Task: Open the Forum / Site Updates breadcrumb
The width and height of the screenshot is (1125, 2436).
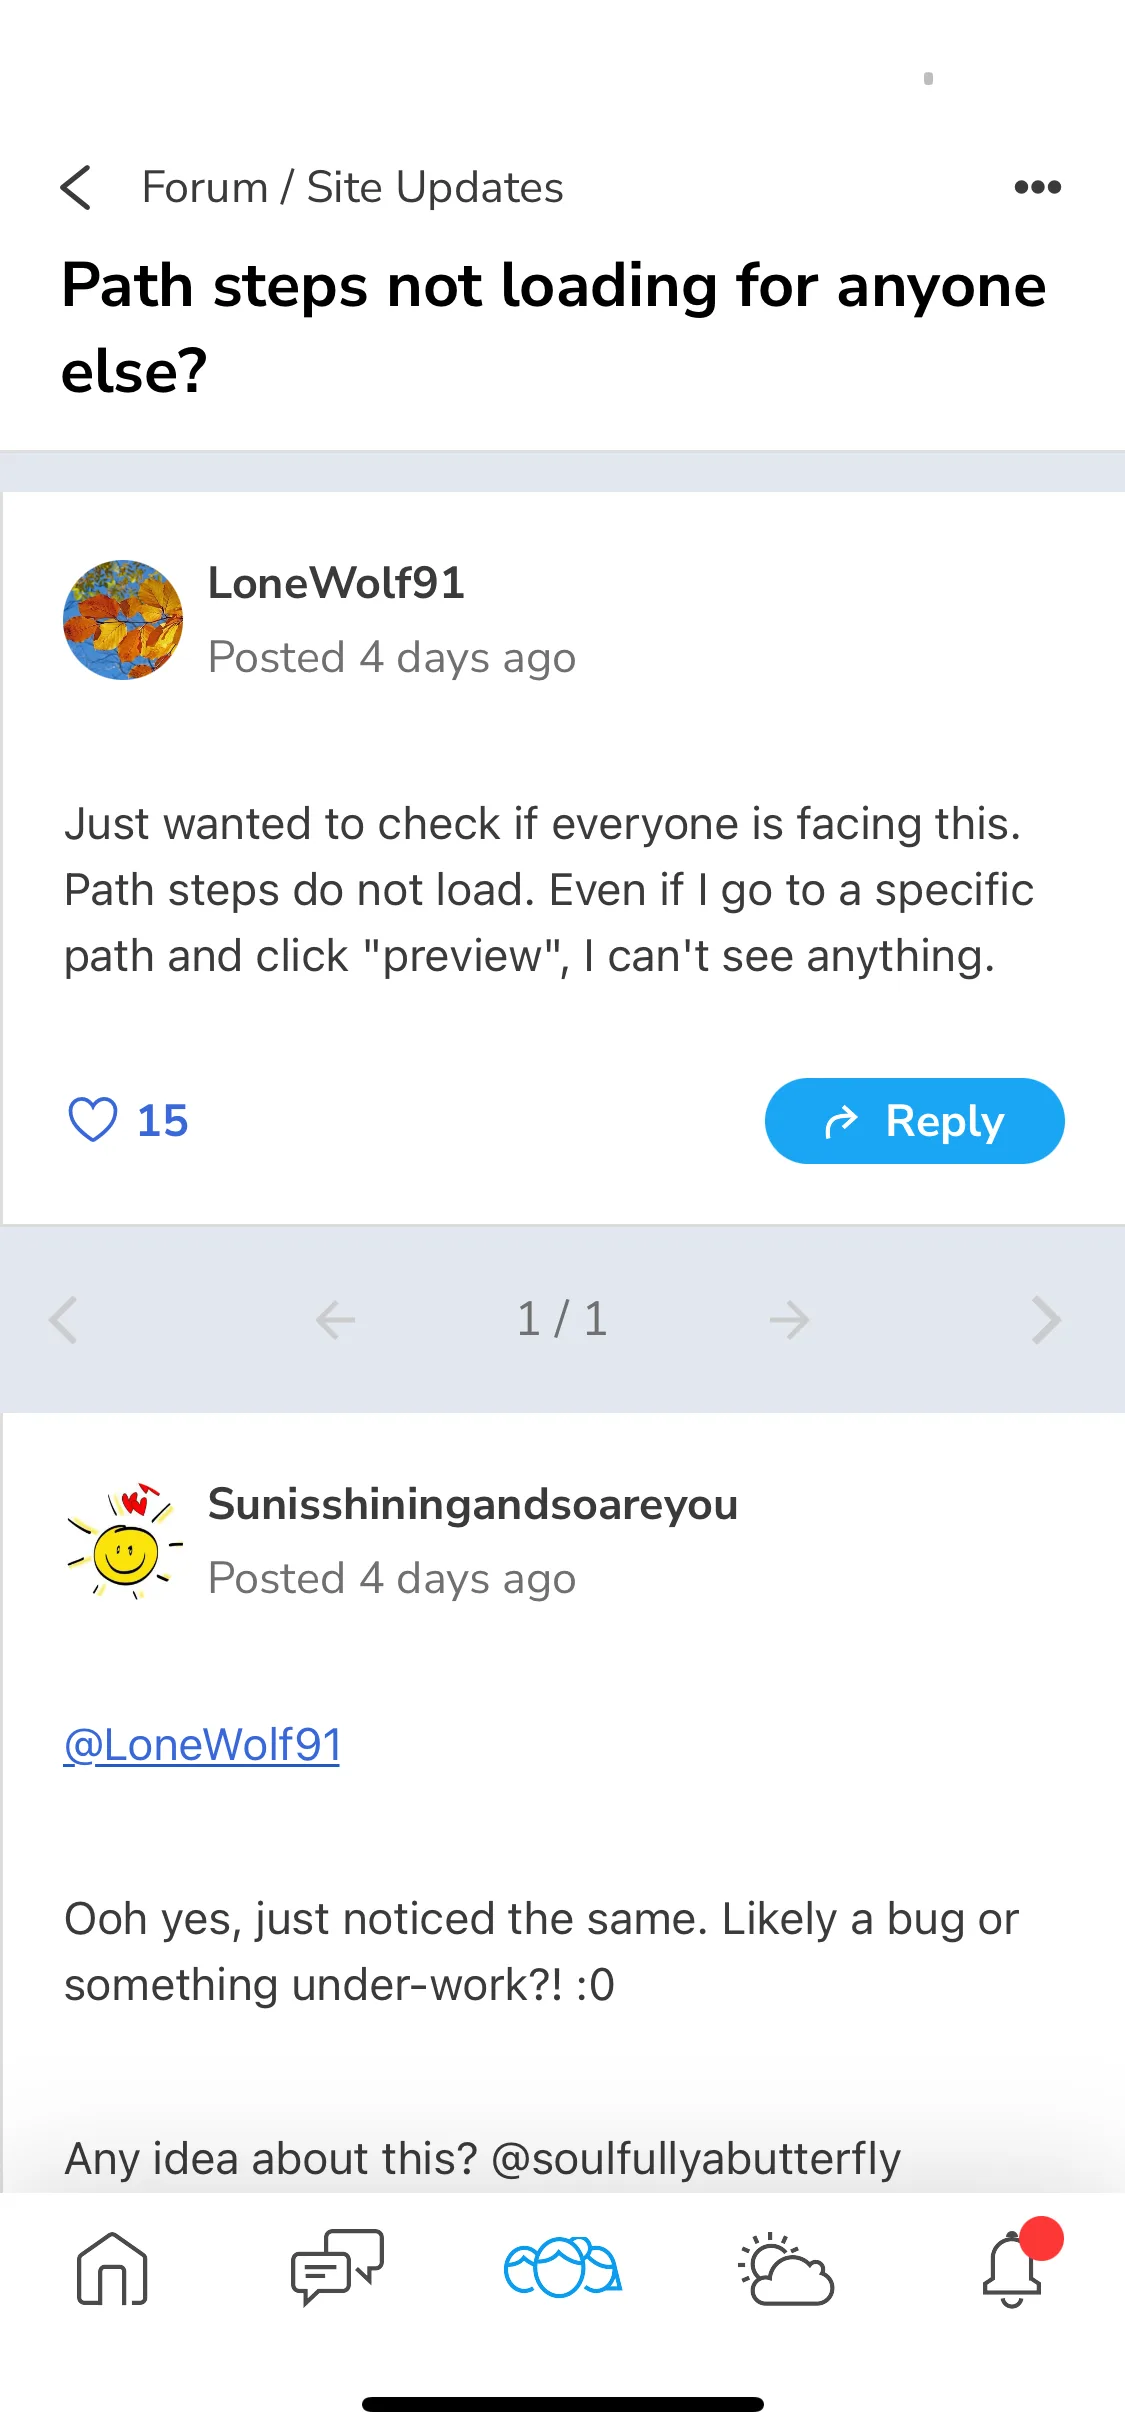Action: pos(353,188)
